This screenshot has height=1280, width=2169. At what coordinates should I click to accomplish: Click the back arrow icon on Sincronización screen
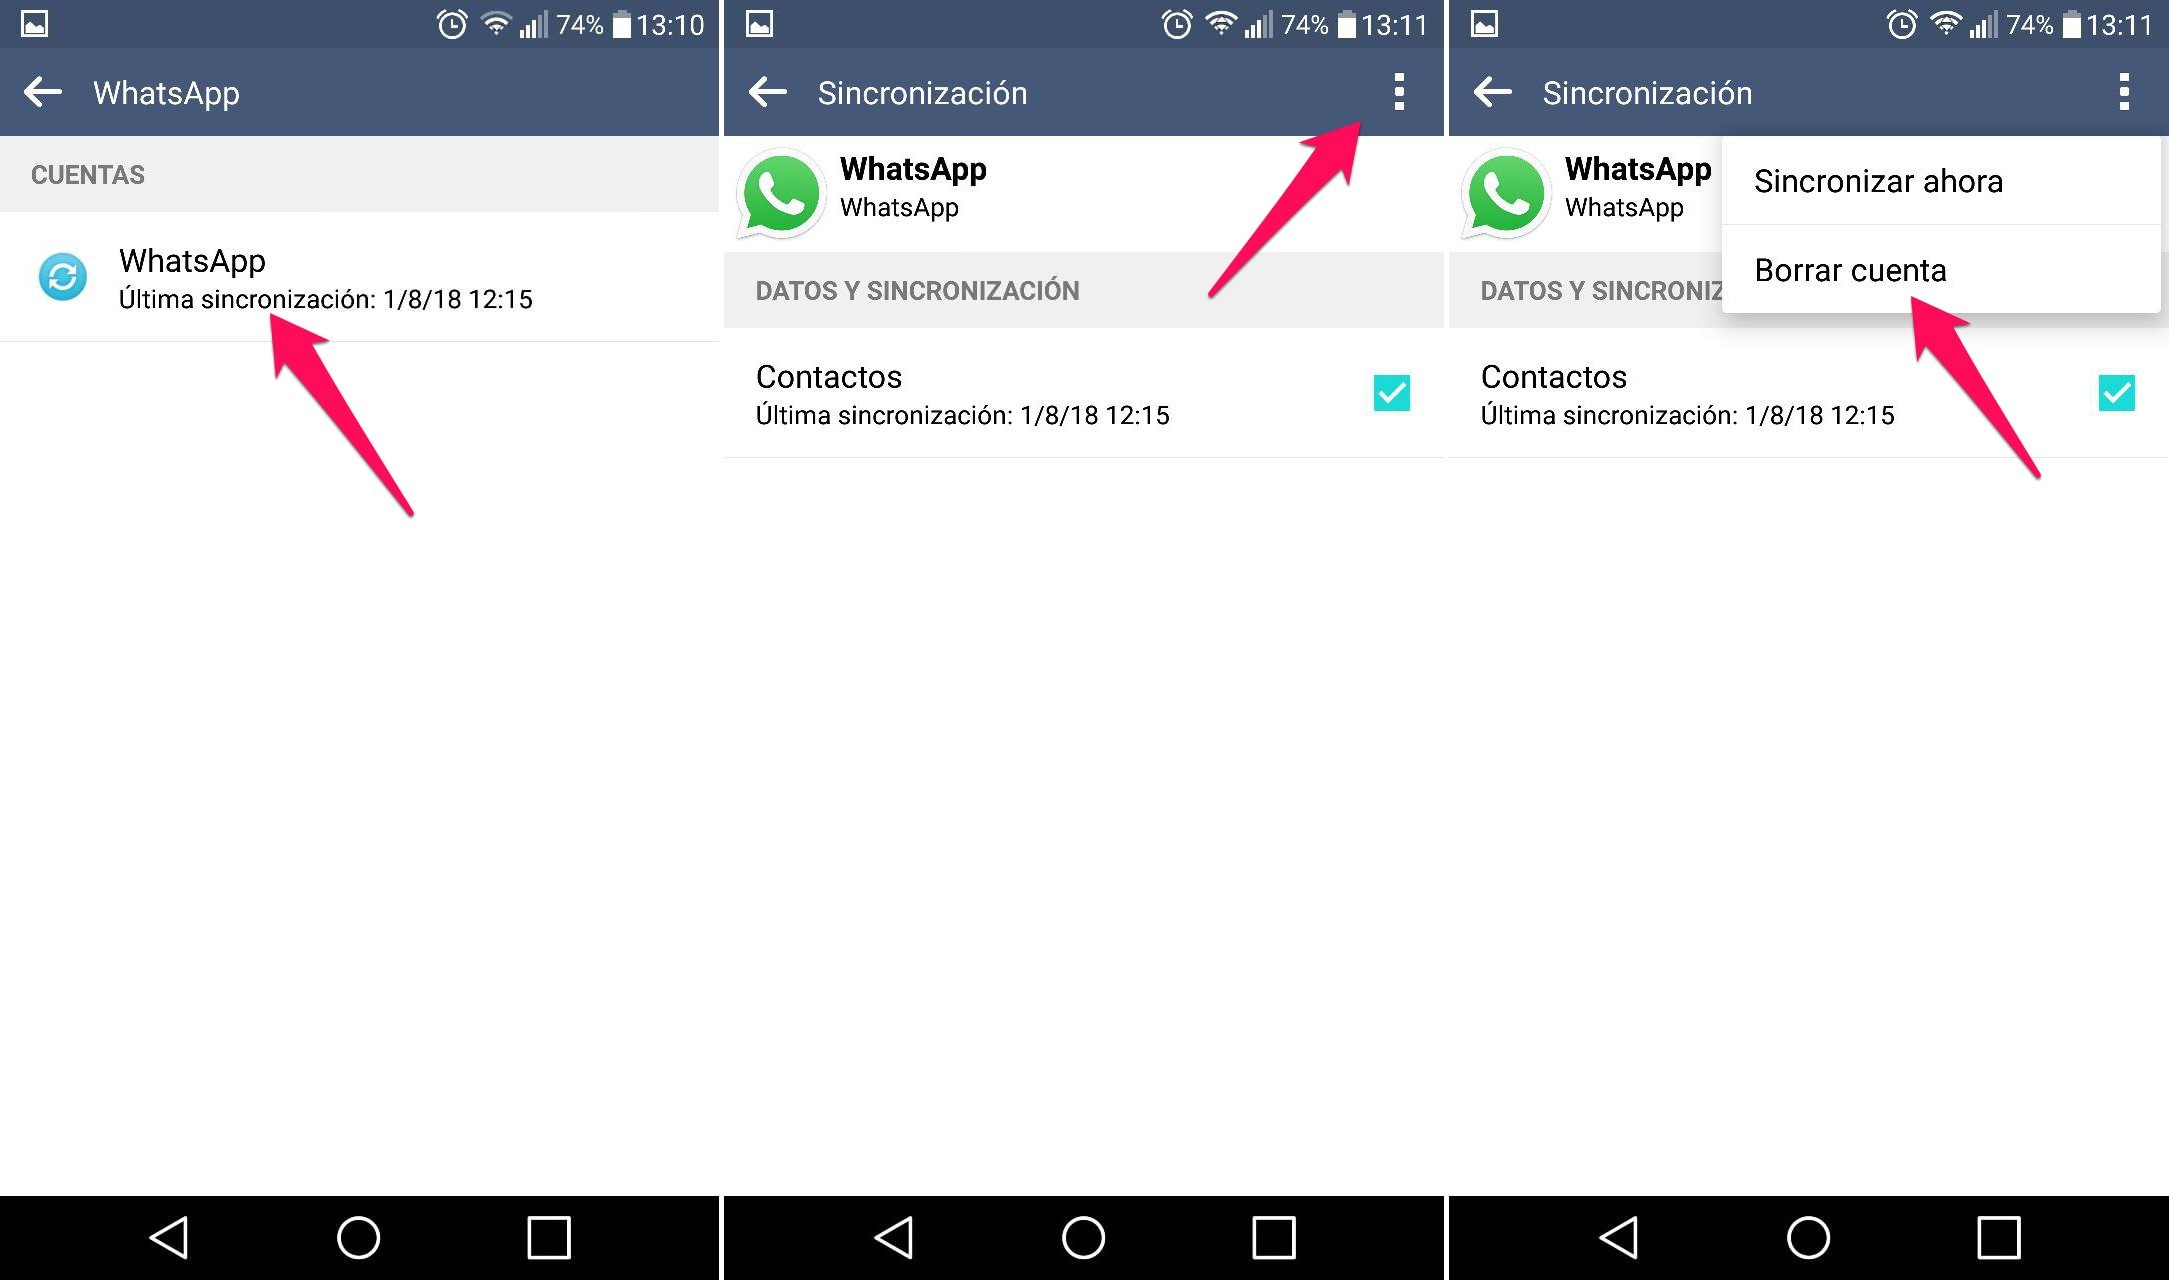pyautogui.click(x=765, y=91)
